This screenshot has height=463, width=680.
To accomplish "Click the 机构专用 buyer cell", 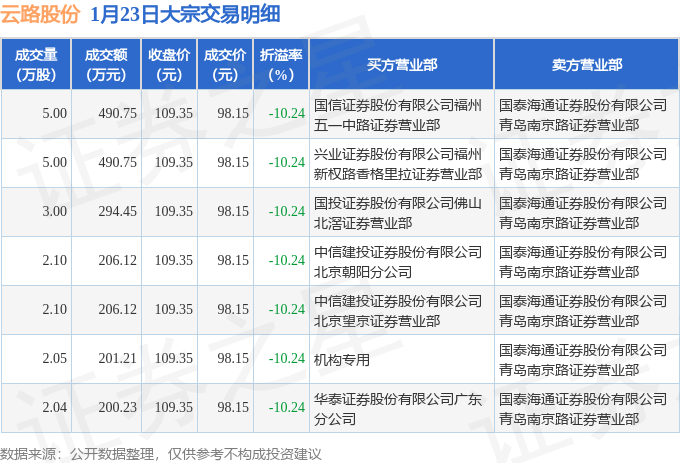I will pyautogui.click(x=402, y=359).
